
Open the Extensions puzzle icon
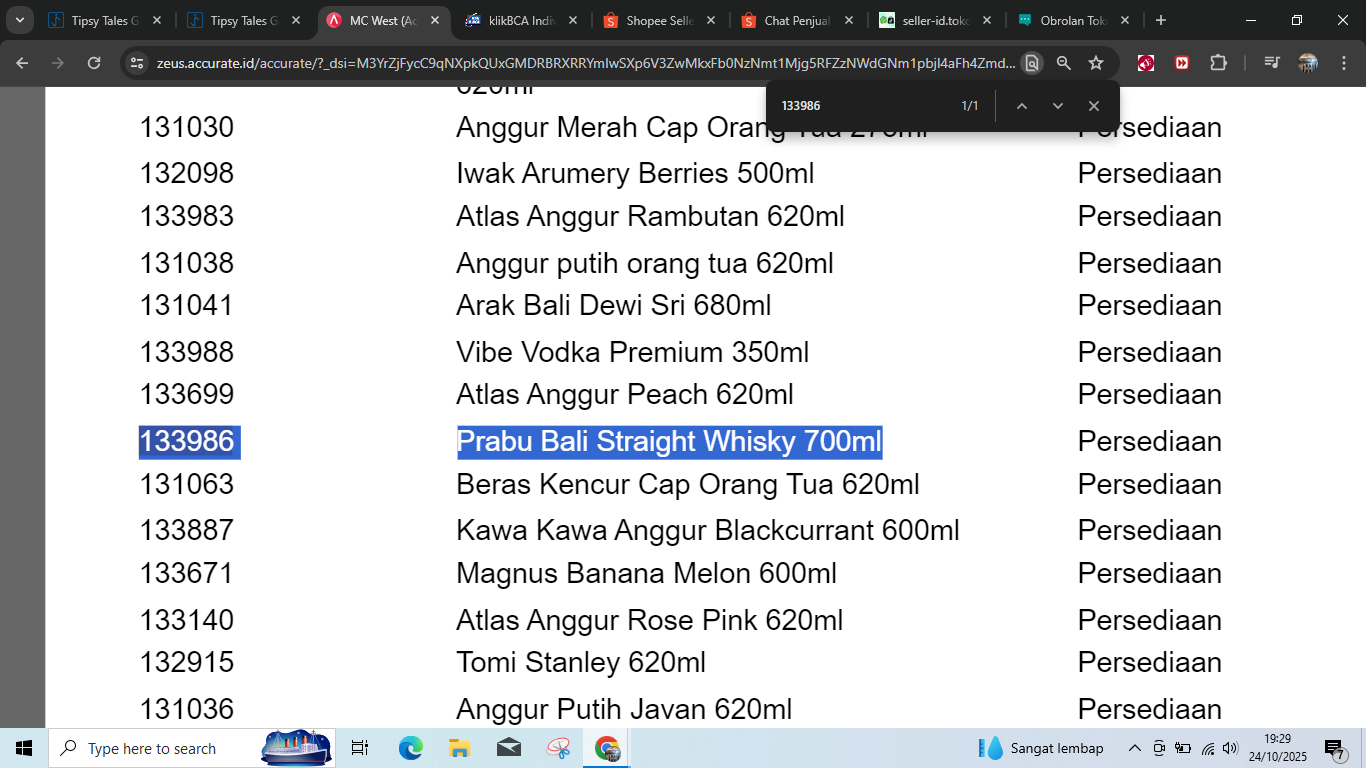(x=1218, y=63)
